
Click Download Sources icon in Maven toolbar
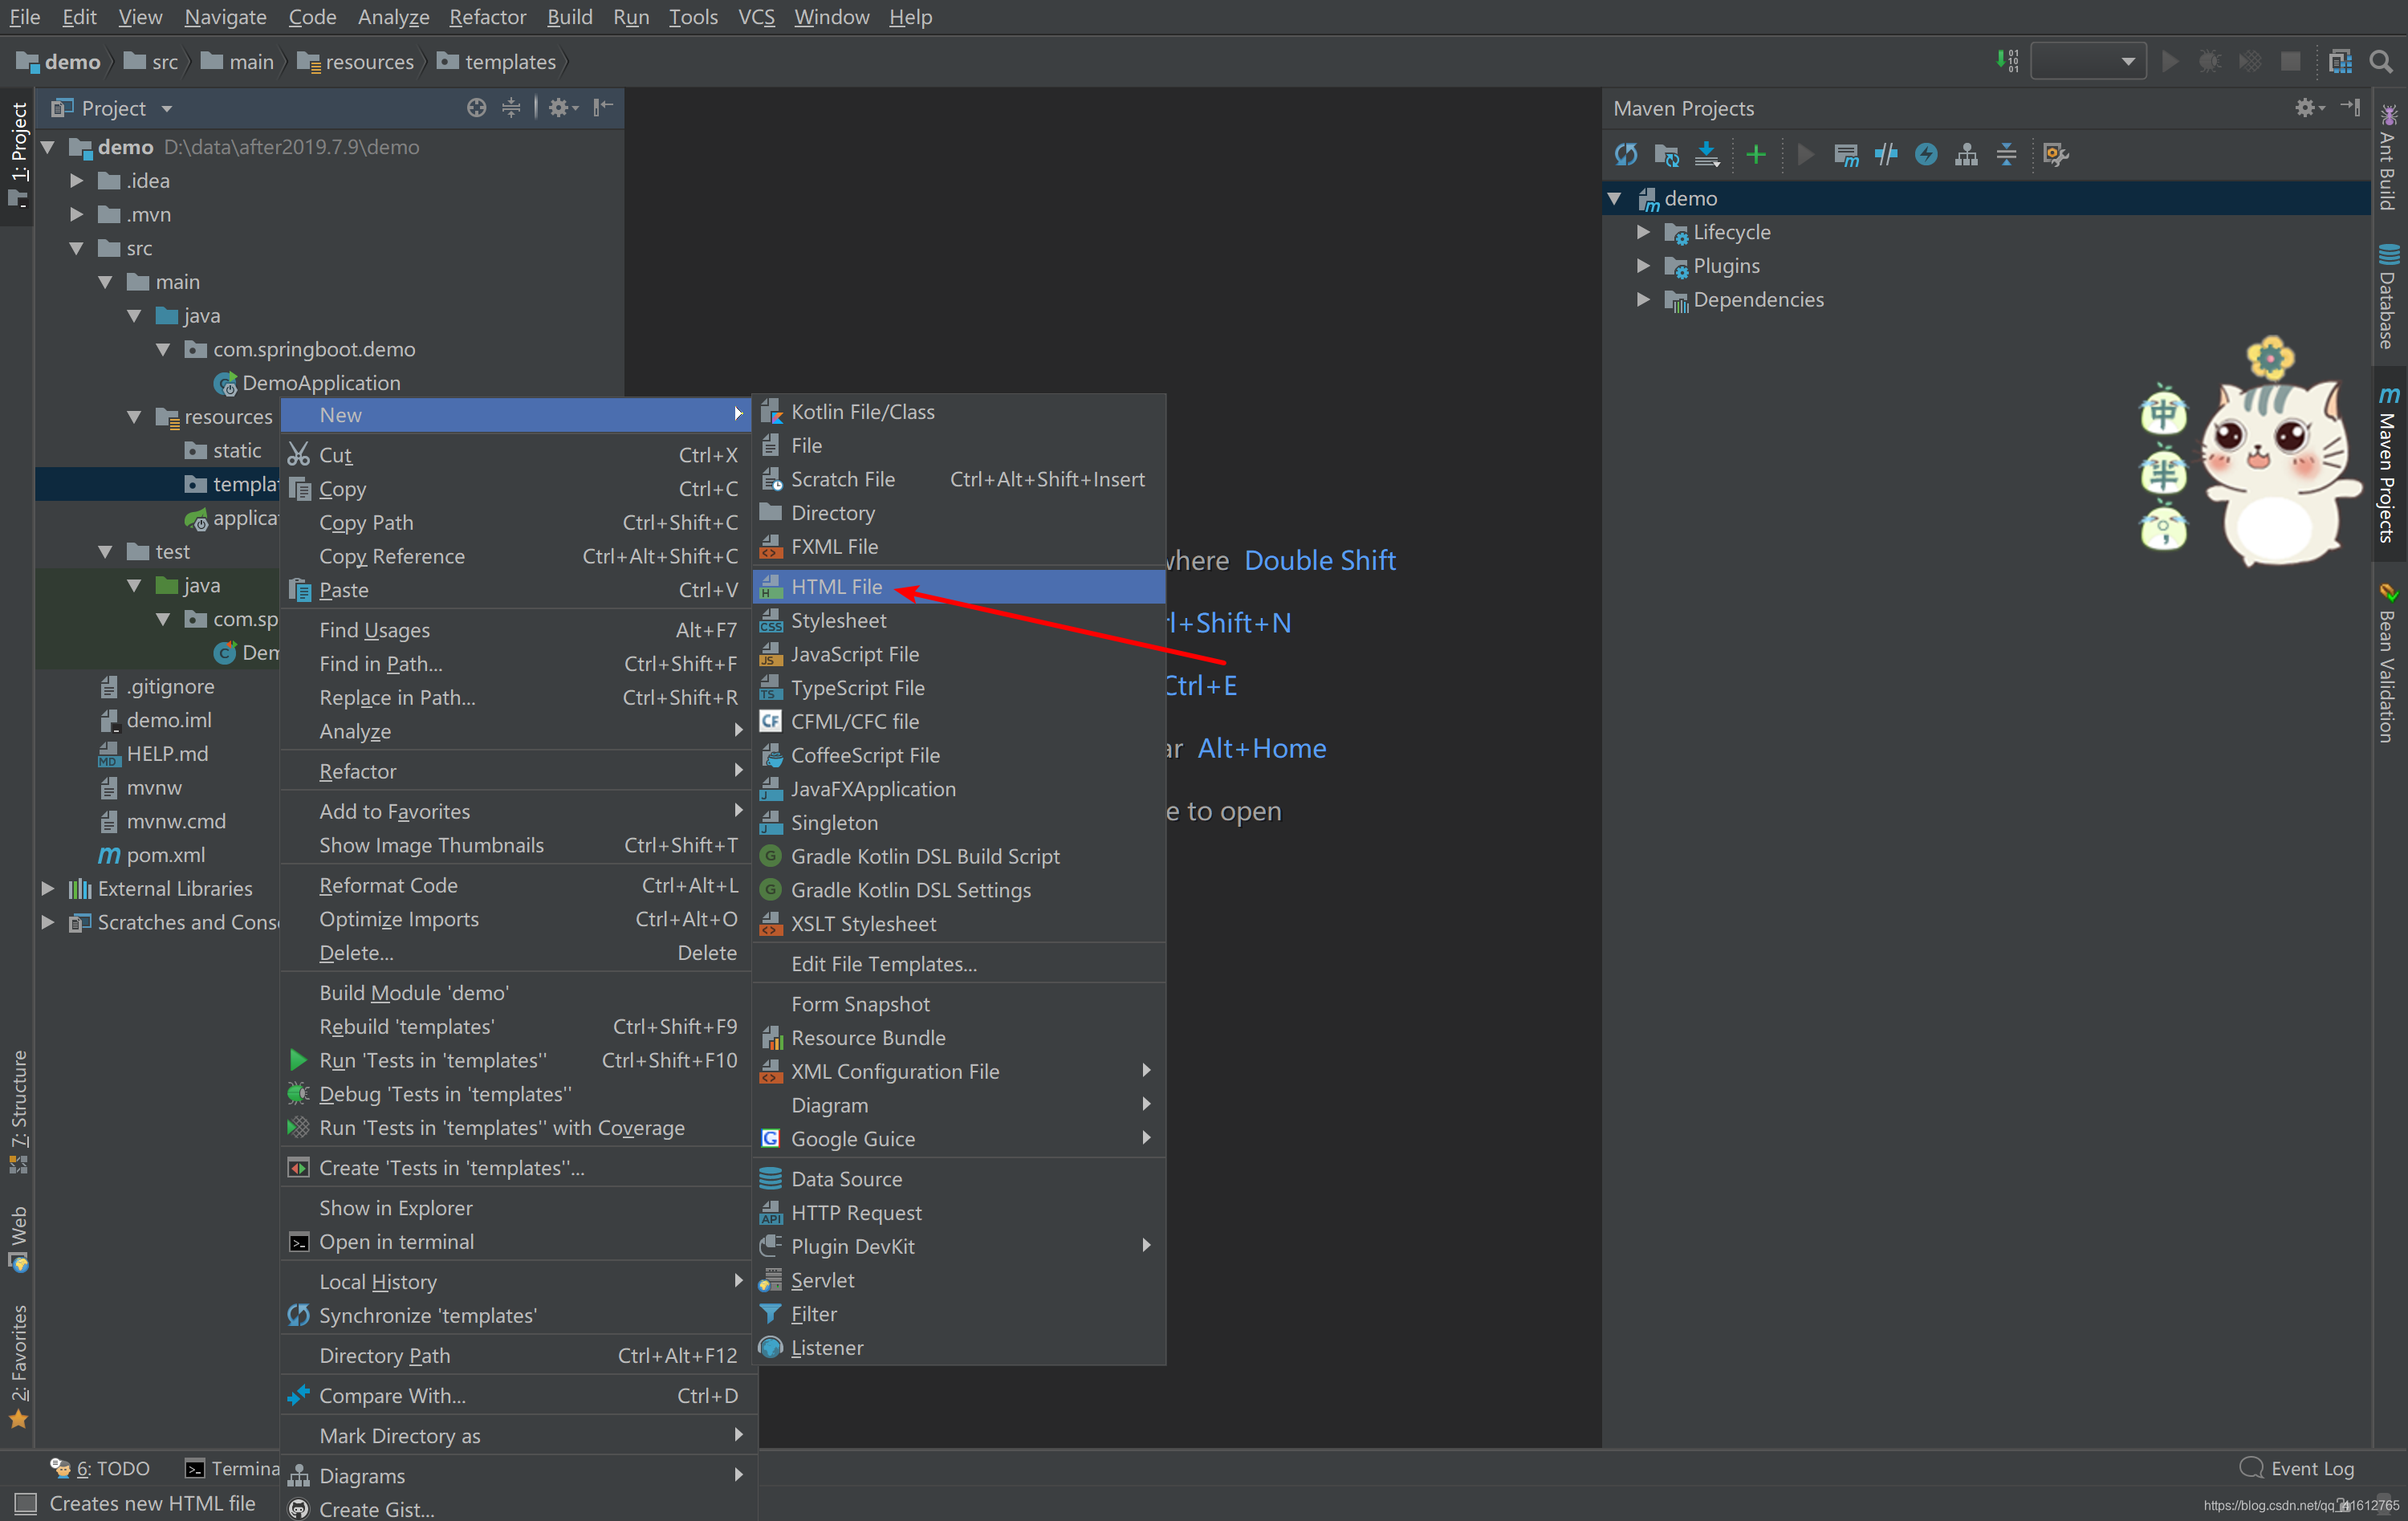(x=1707, y=154)
